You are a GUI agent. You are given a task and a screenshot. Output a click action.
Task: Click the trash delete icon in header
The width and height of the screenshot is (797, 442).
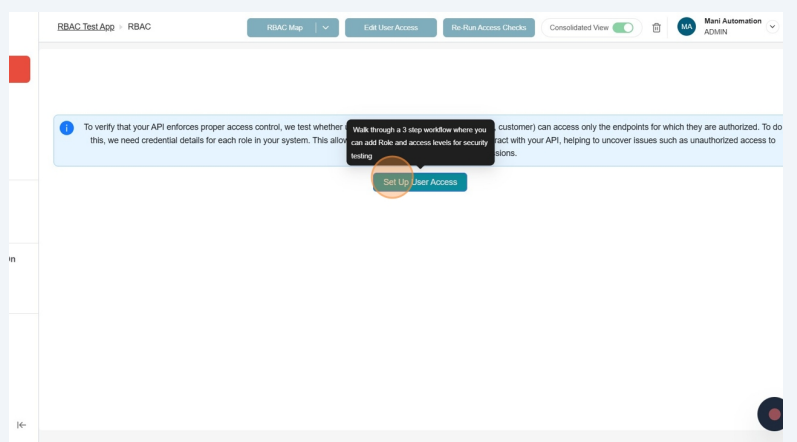656,28
